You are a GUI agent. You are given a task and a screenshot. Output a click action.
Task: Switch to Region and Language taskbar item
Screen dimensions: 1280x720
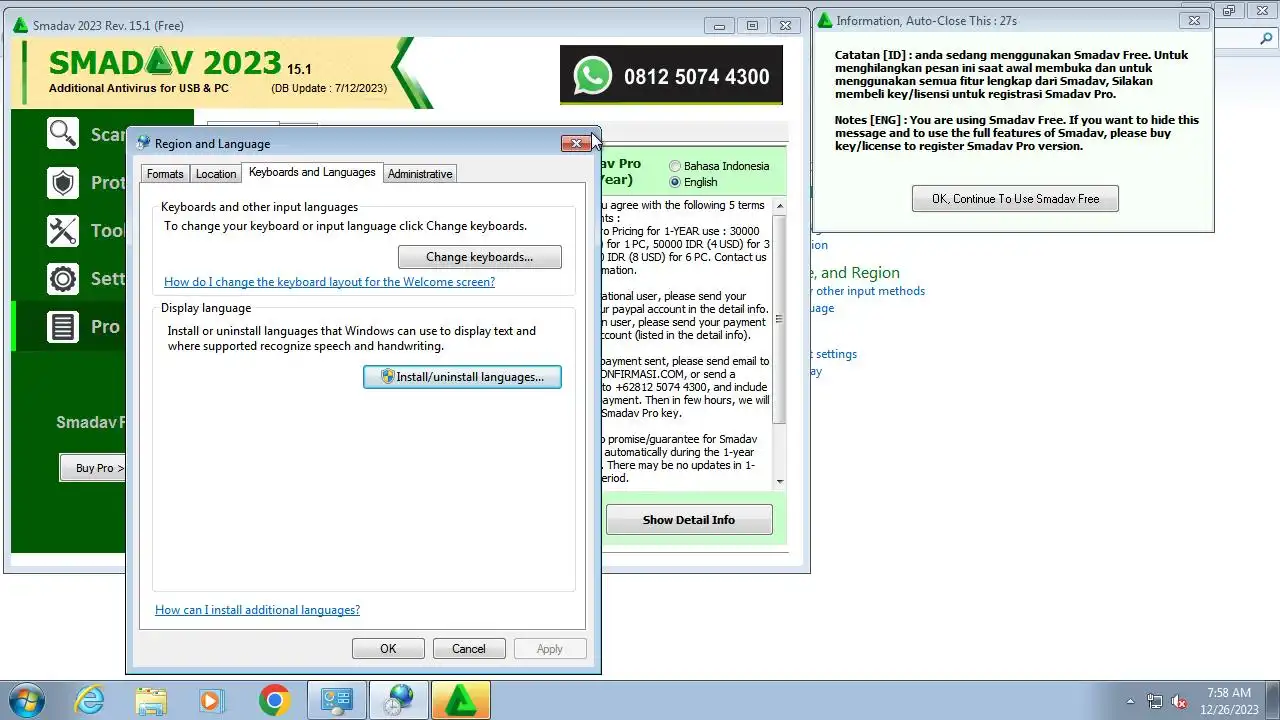[x=399, y=700]
